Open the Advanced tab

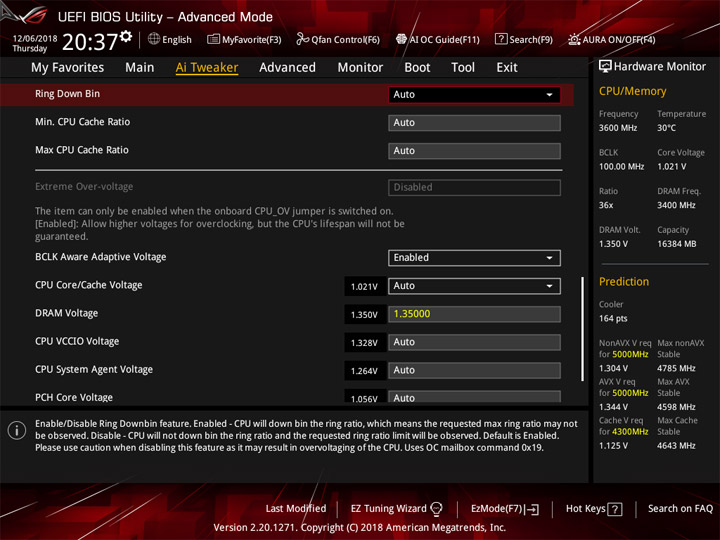pos(287,68)
